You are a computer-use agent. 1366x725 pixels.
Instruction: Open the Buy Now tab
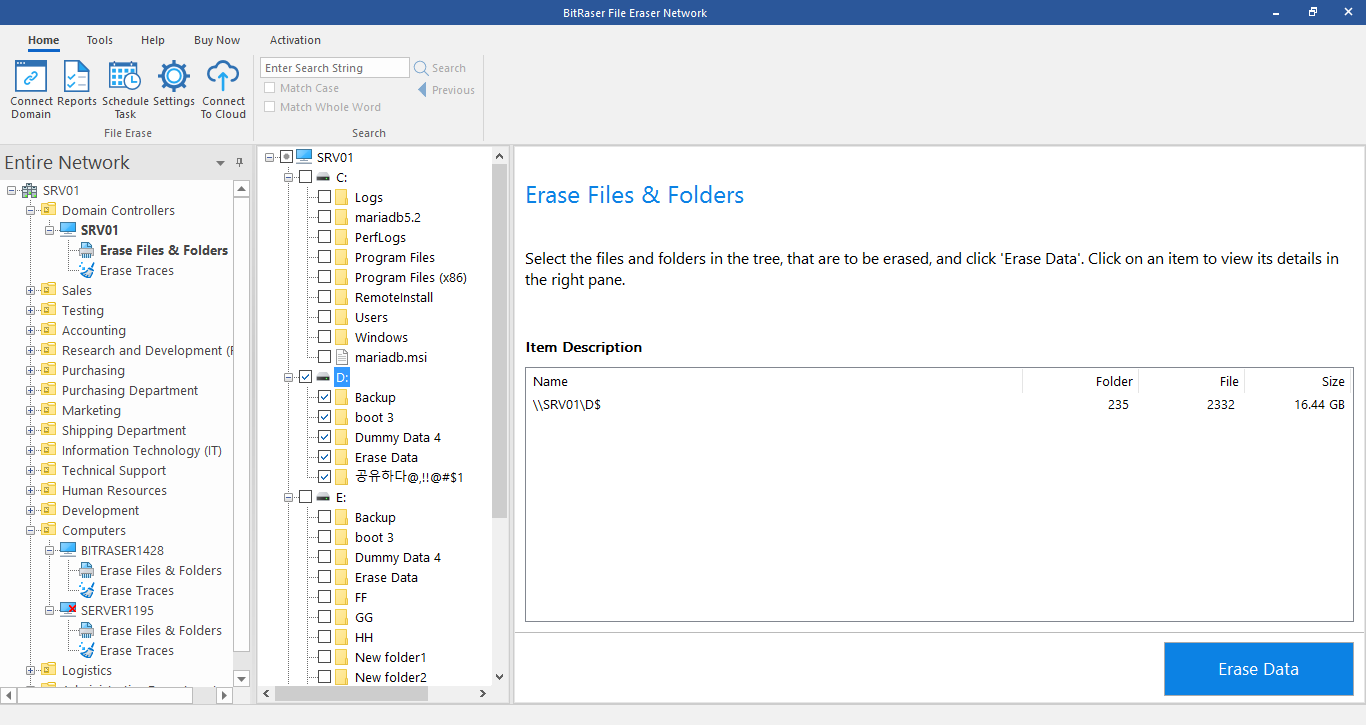(x=217, y=40)
